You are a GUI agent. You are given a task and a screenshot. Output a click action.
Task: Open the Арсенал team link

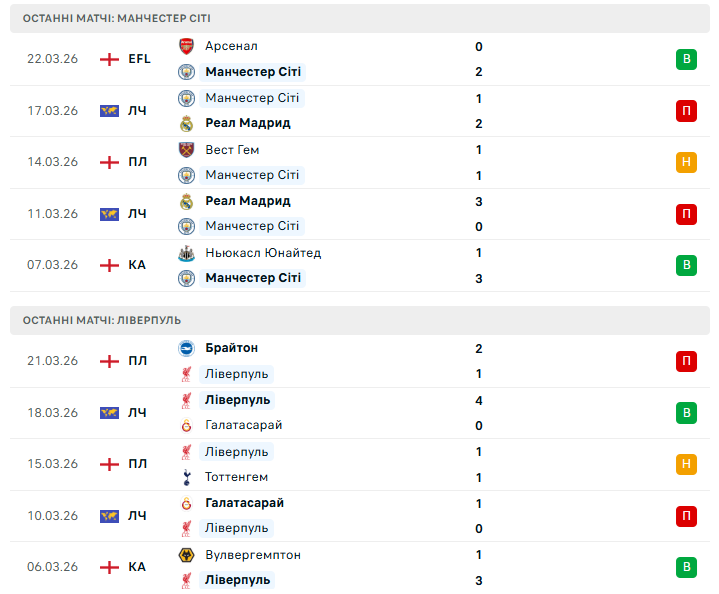[x=231, y=46]
